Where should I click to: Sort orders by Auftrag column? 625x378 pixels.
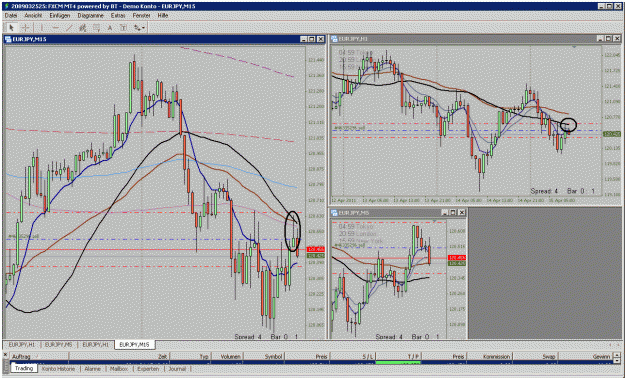coord(39,356)
